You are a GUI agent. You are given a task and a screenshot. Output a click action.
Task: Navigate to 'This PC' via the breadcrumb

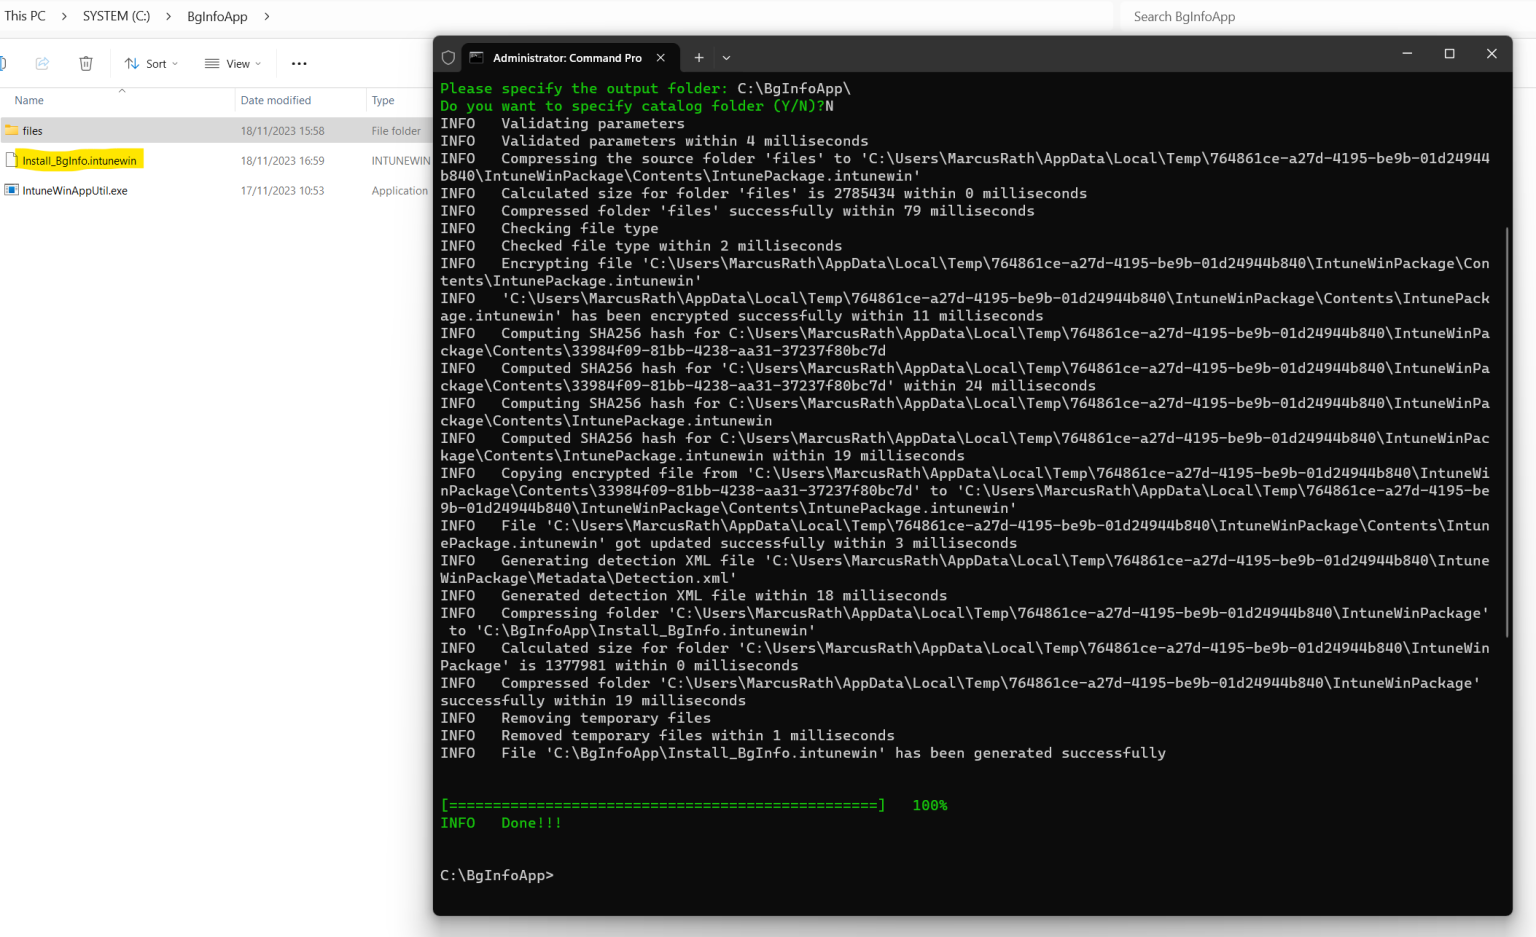click(24, 15)
